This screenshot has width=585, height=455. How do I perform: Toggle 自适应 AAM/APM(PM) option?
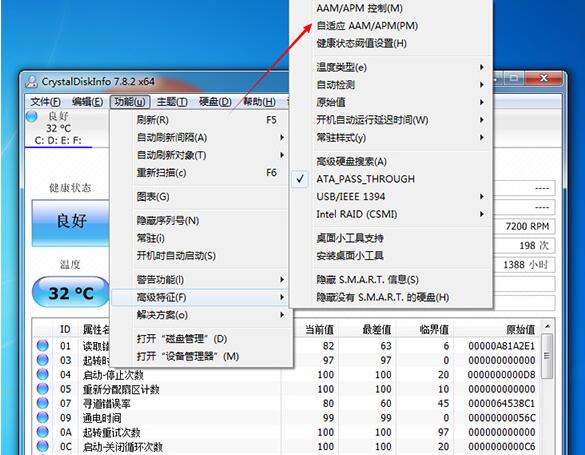tap(391, 26)
